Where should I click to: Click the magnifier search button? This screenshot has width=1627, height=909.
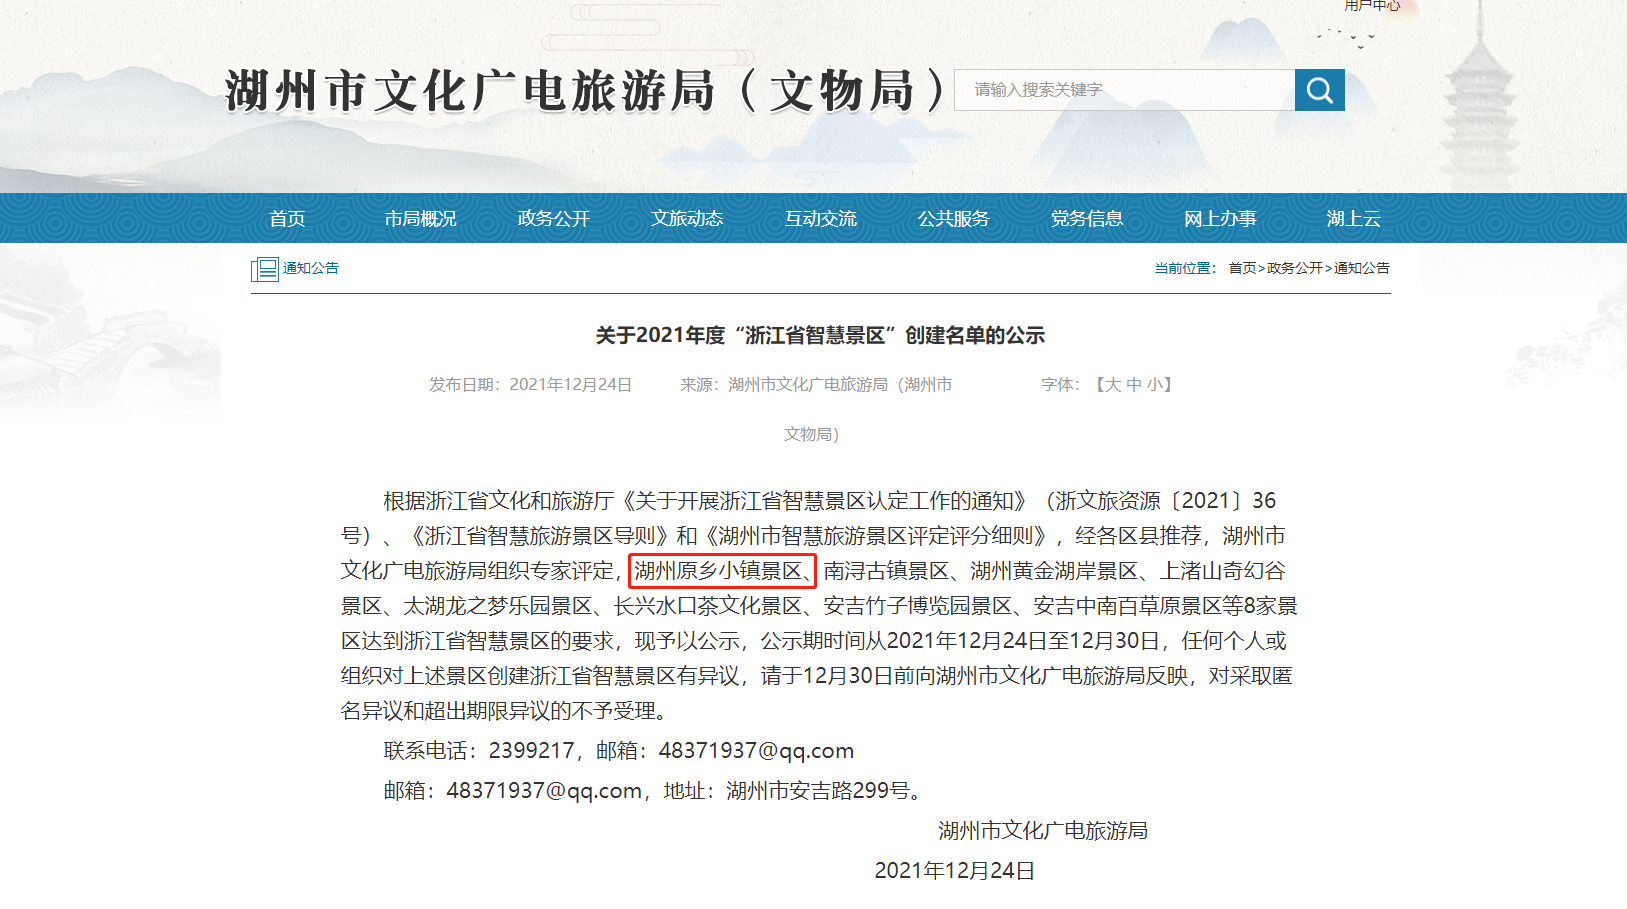pos(1319,90)
